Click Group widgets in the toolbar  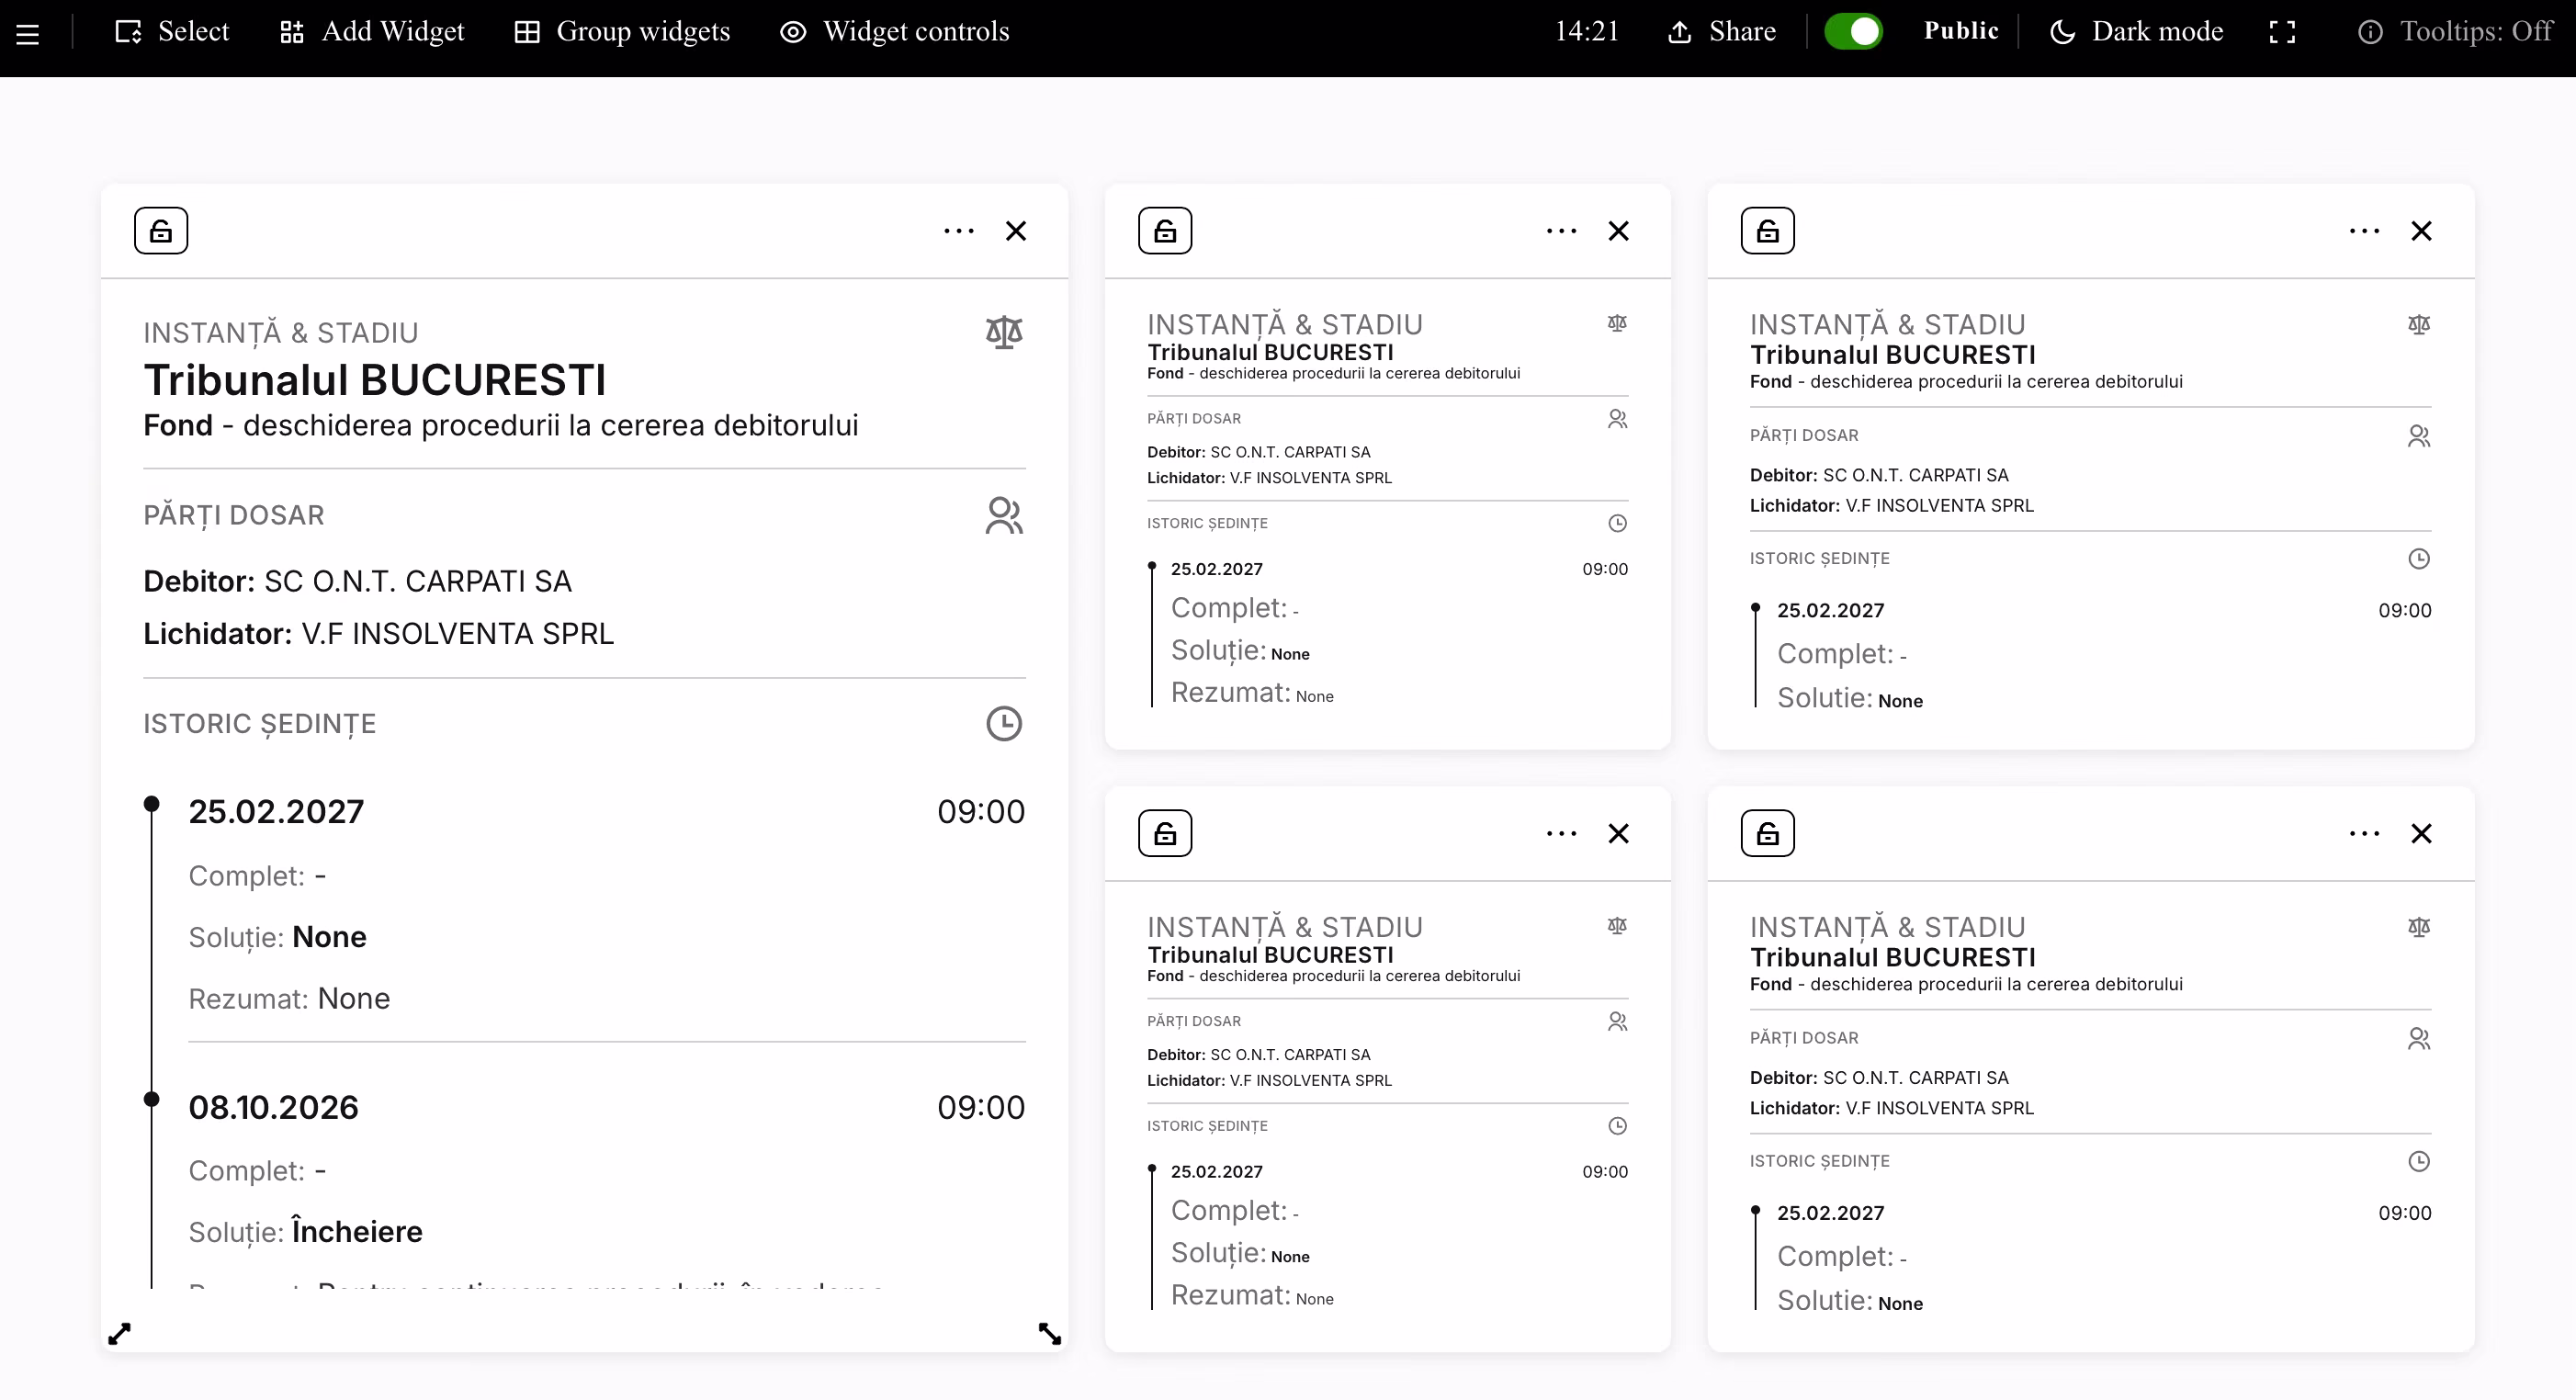tap(622, 32)
